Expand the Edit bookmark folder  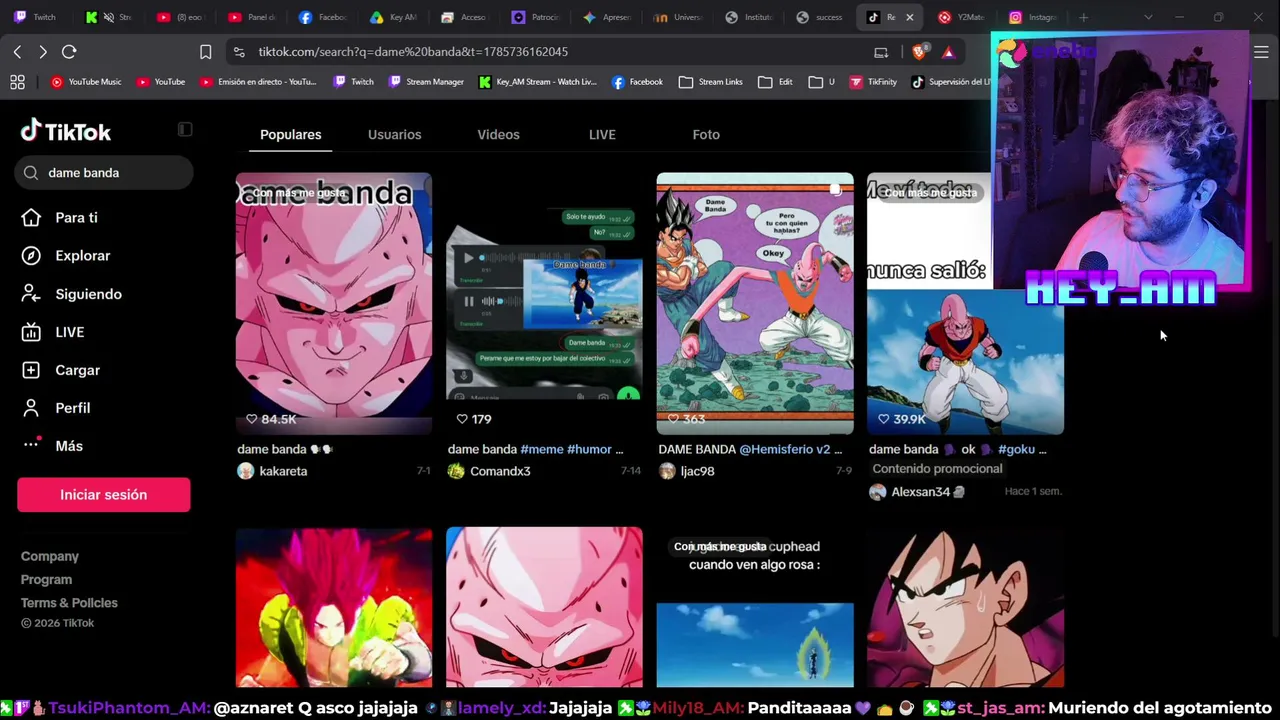point(775,82)
